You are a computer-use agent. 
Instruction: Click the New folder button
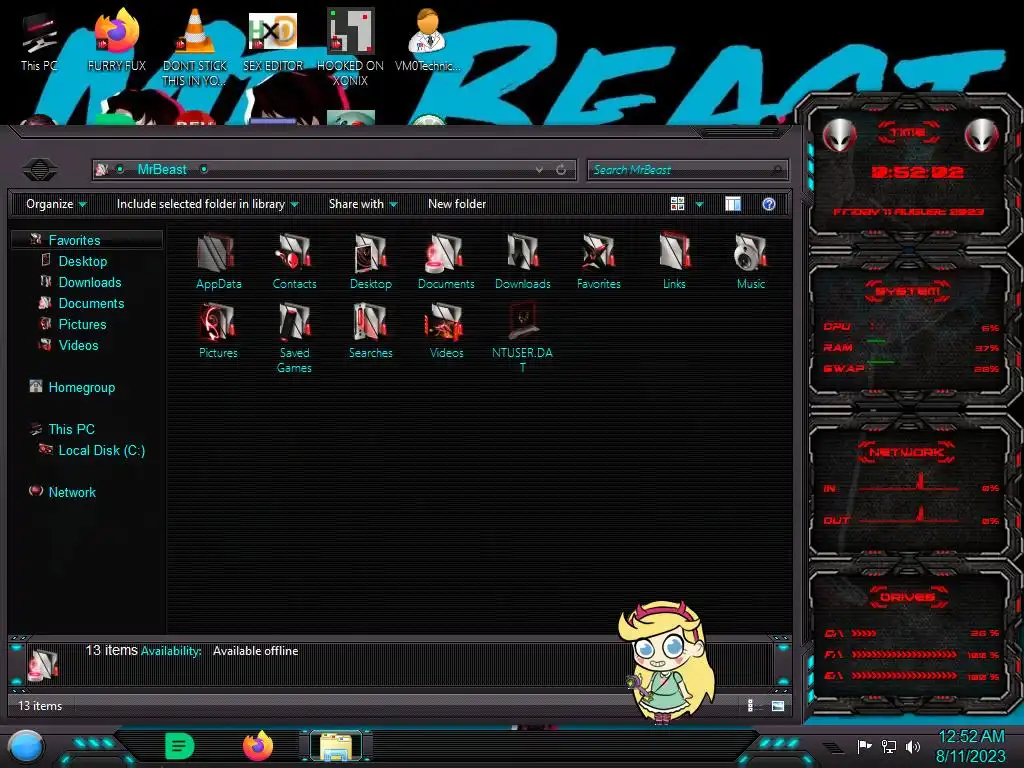(x=457, y=204)
